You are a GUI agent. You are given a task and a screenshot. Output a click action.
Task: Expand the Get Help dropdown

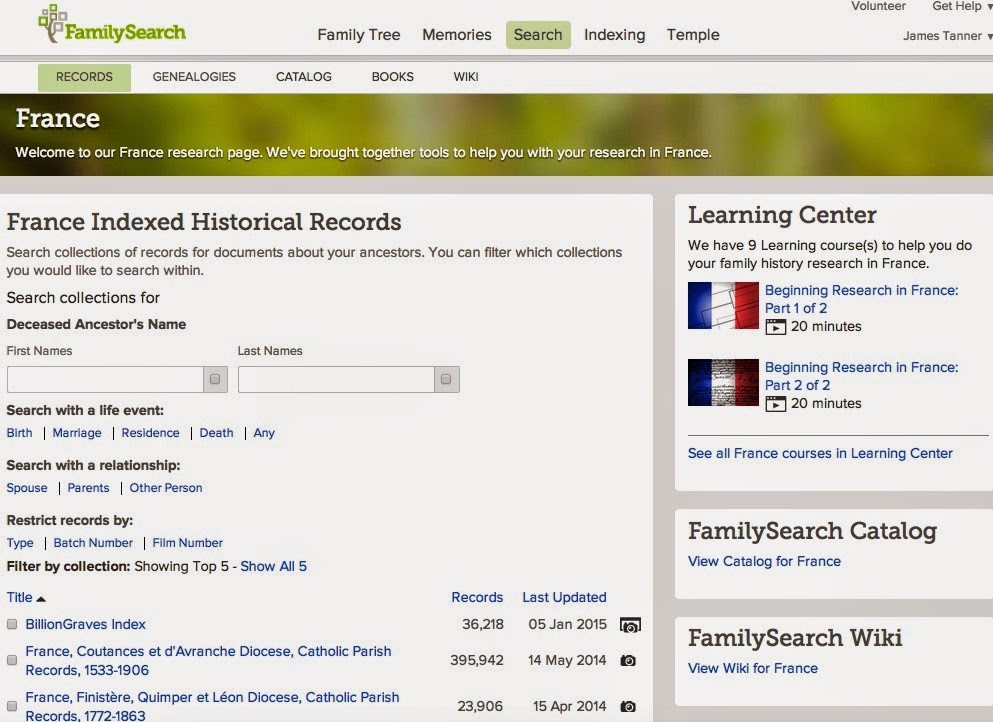pos(961,6)
